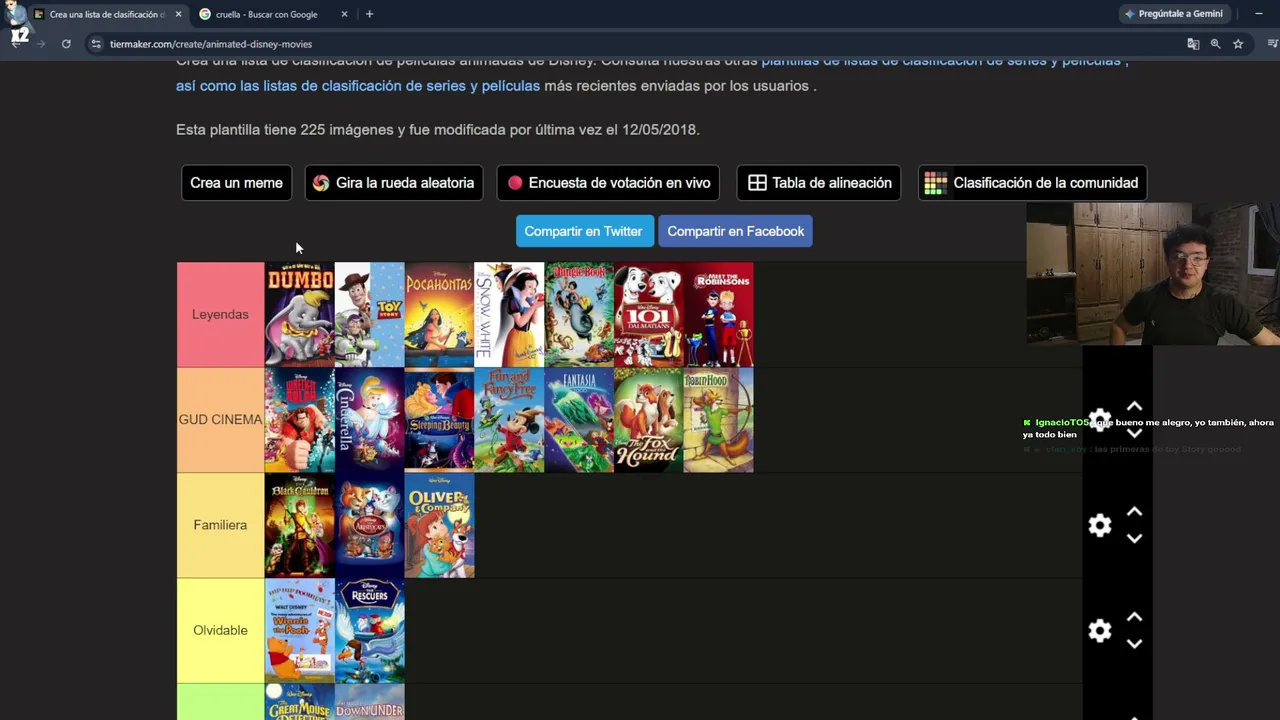Close the tiermaker tab
The width and height of the screenshot is (1280, 720).
pos(178,14)
